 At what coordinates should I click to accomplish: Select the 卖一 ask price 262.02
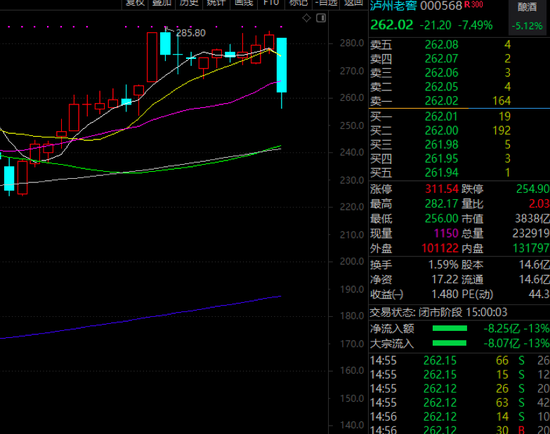442,101
